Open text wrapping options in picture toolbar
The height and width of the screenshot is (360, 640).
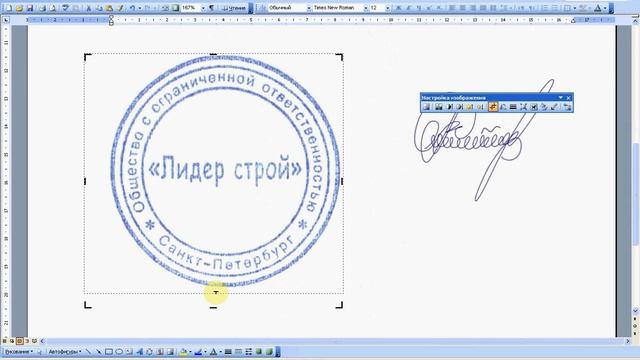coord(534,107)
